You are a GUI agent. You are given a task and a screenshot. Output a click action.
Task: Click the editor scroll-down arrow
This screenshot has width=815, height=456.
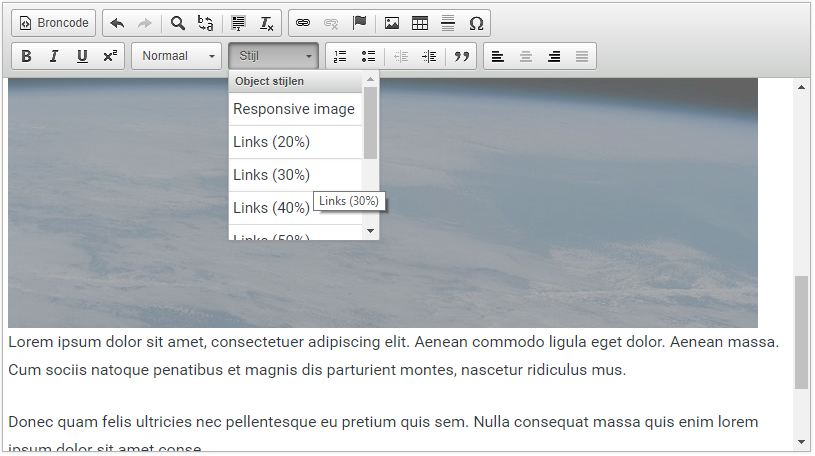(801, 442)
